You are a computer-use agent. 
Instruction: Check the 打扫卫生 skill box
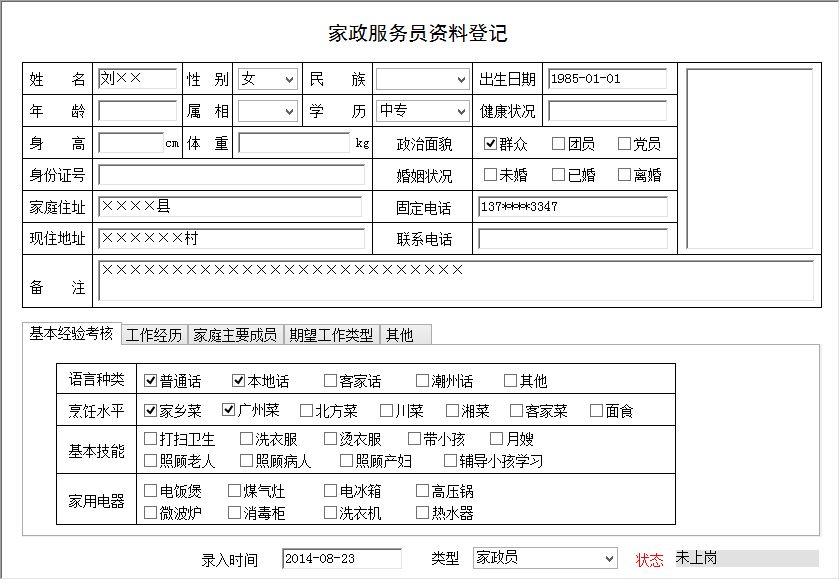151,439
